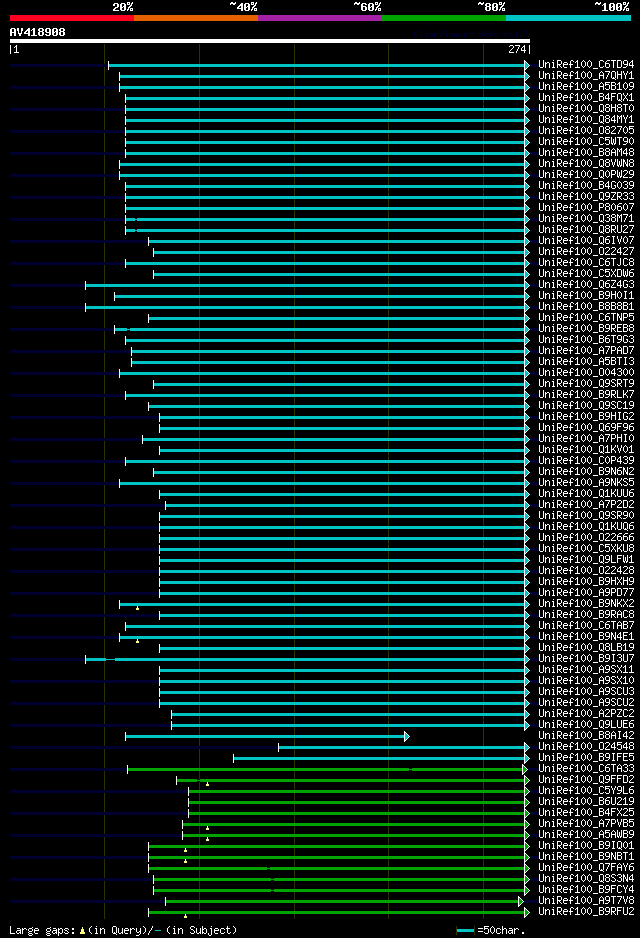Click the cyan ~100% legend segment
This screenshot has height=938, width=640.
pos(568,18)
